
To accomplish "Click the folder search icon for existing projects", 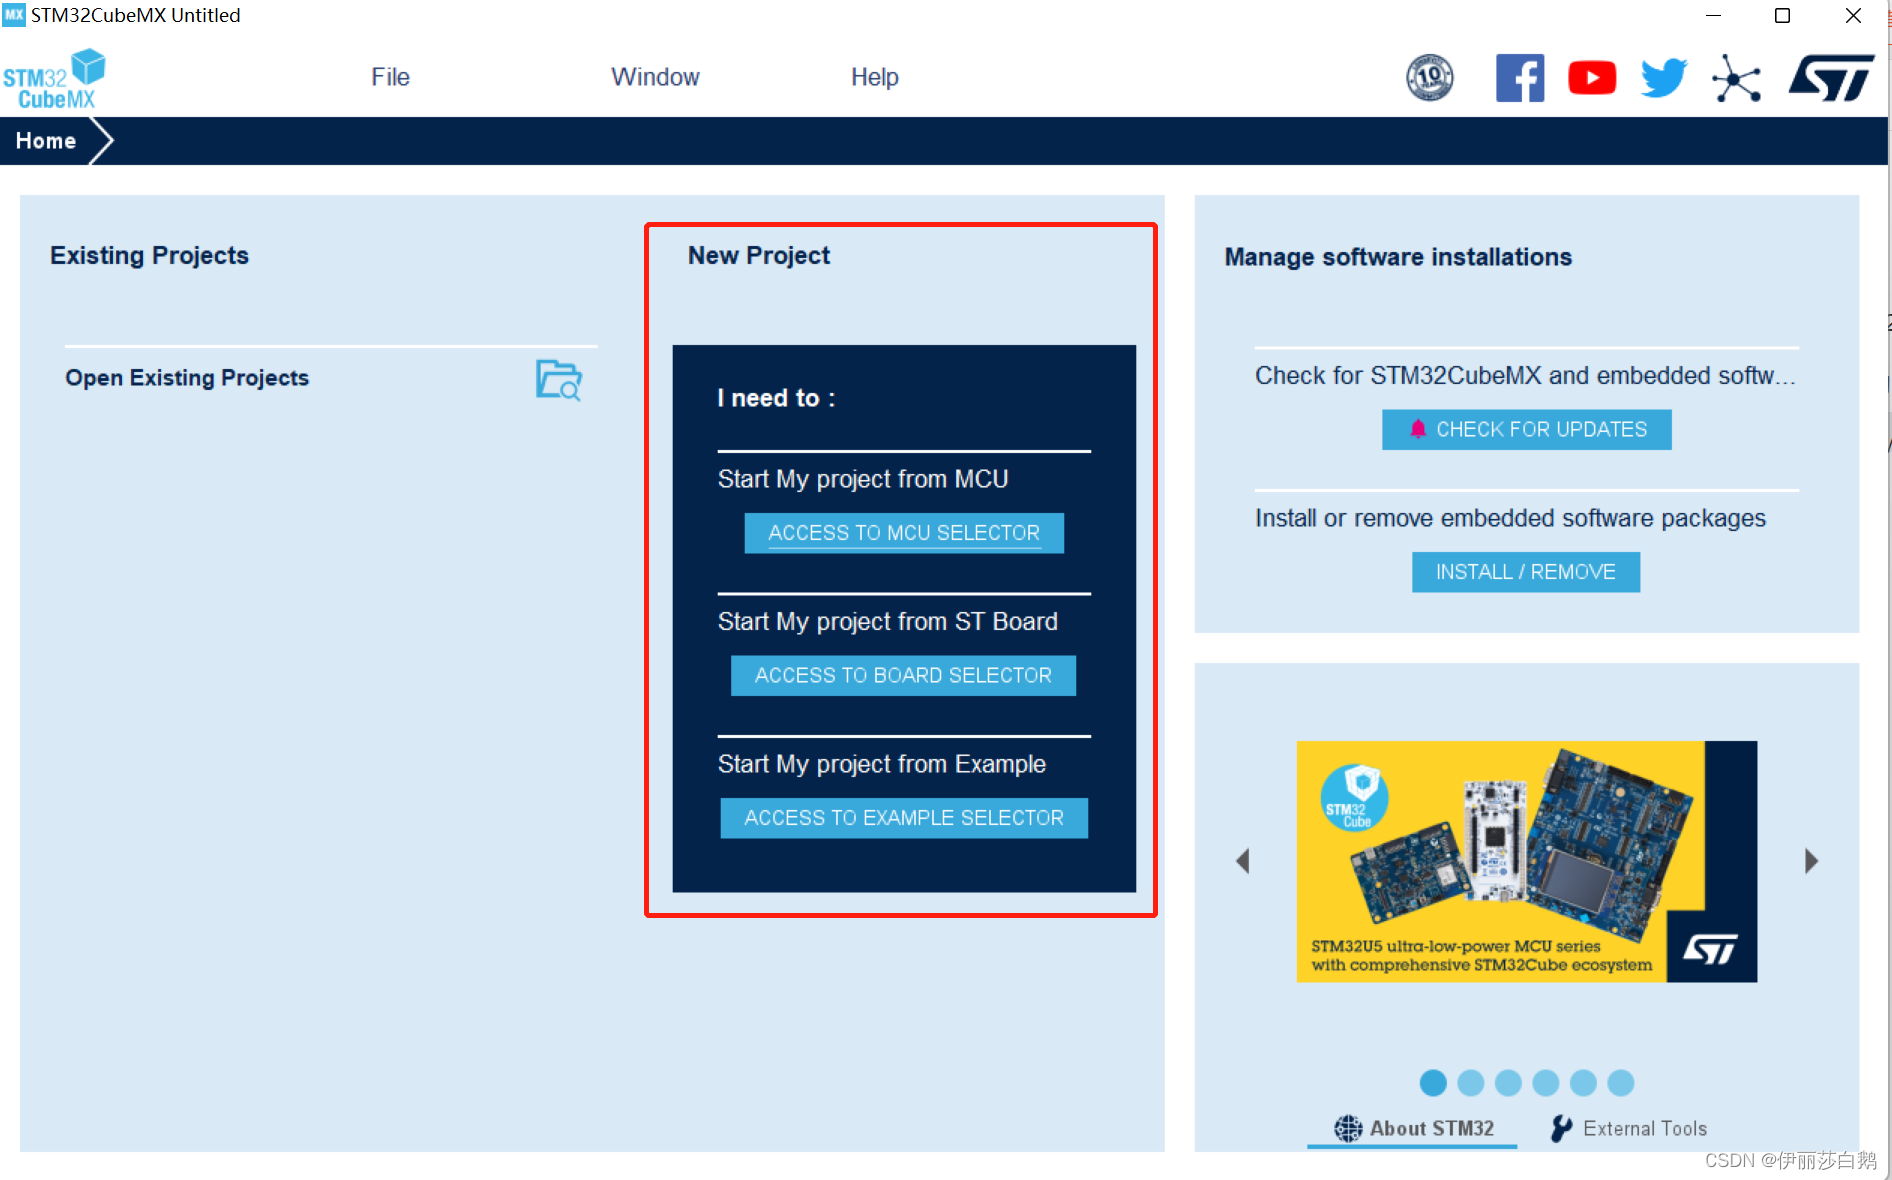I will point(558,380).
